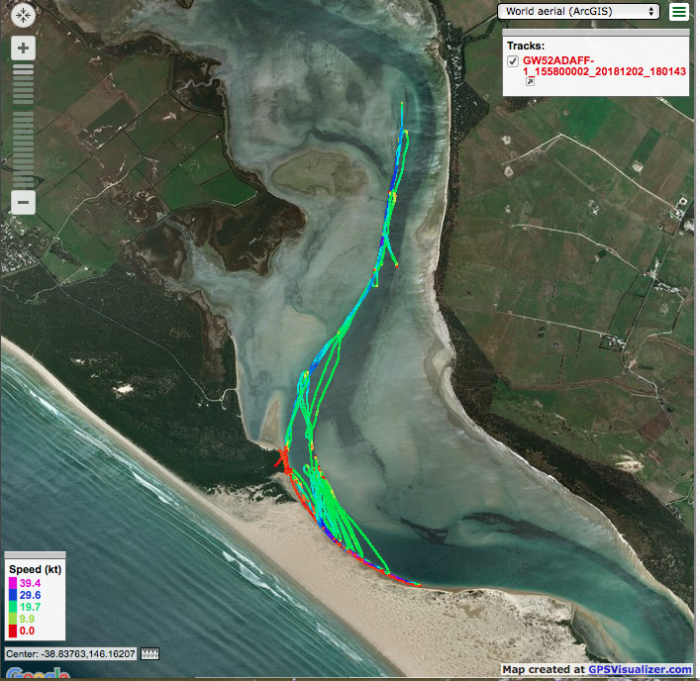Click the zoom level slider bar
This screenshot has height=681, width=700.
tap(23, 125)
